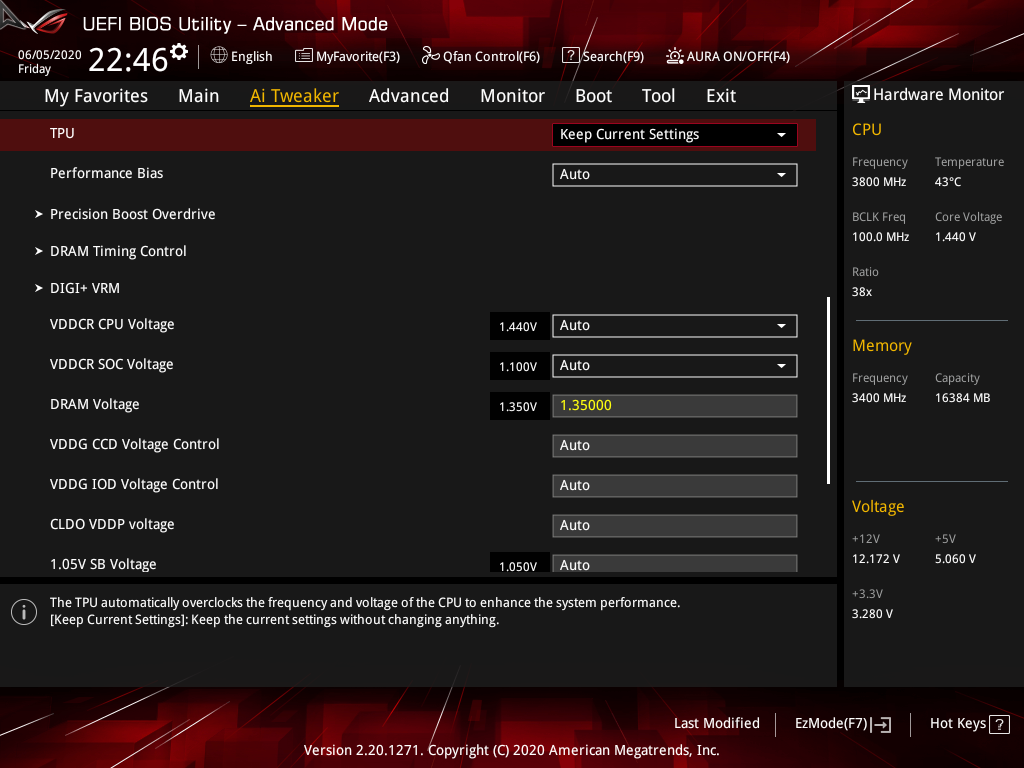
Task: Click Last Modified button
Action: [716, 723]
